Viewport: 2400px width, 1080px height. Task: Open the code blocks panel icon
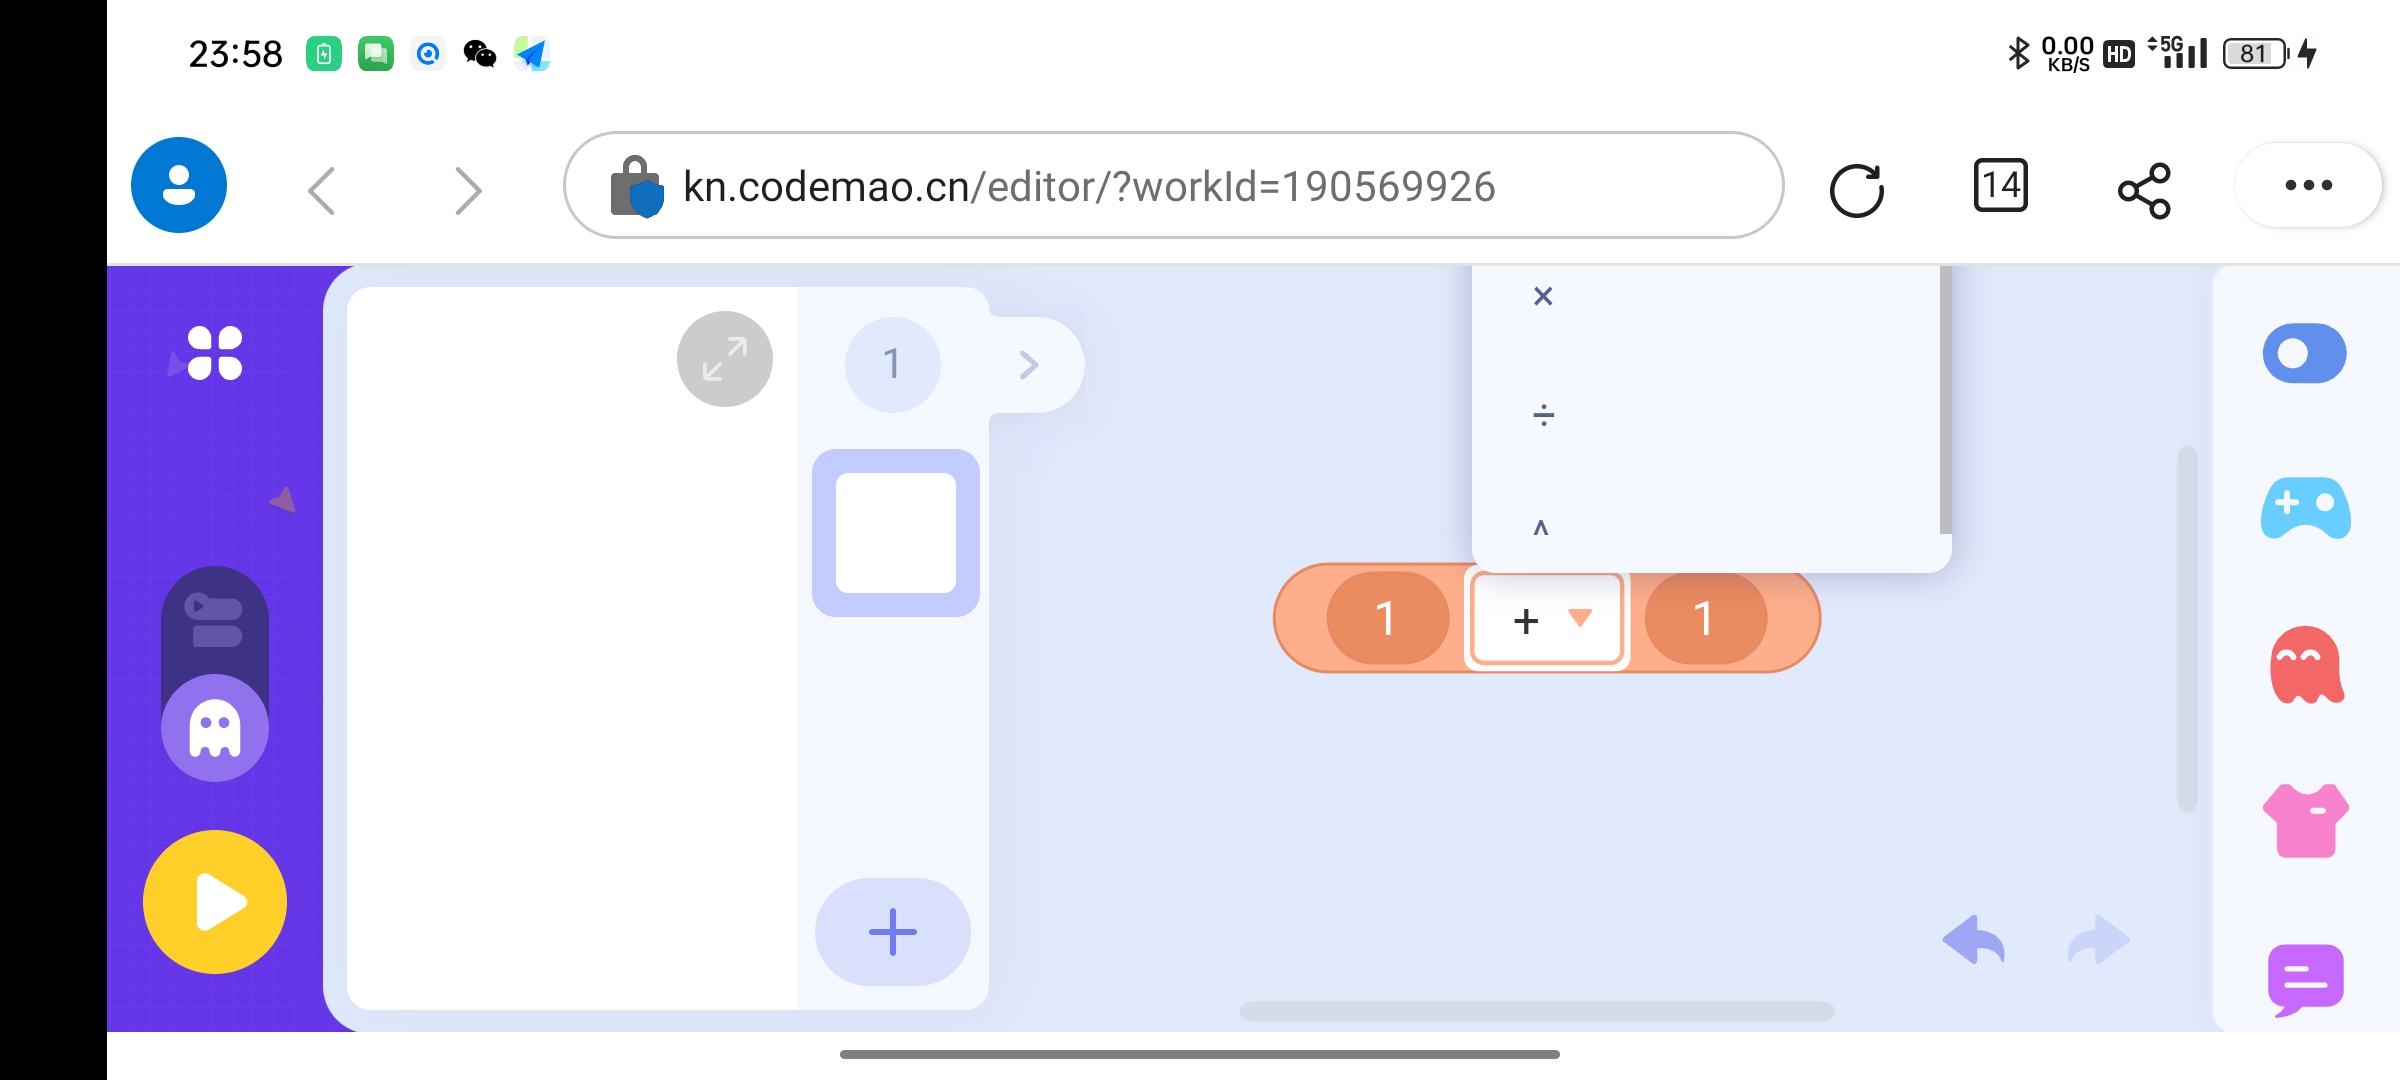215,621
